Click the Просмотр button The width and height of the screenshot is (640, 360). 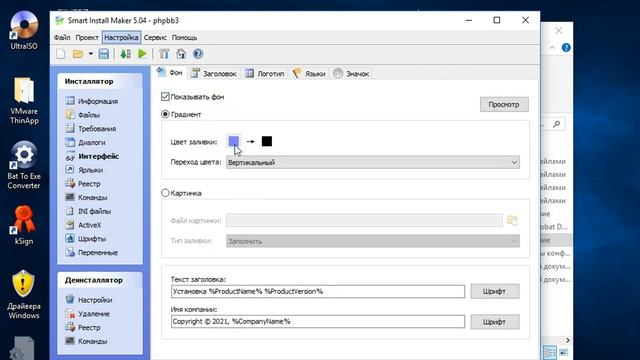[504, 104]
